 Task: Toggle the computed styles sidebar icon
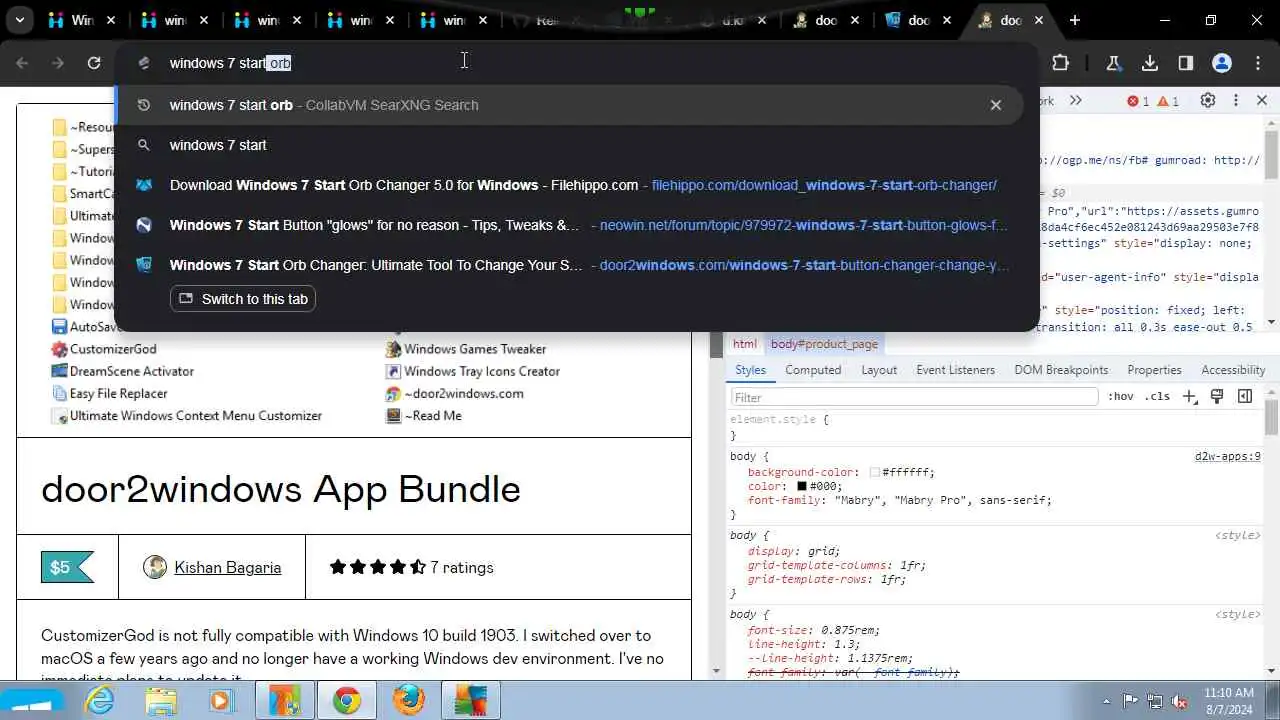pos(1245,397)
